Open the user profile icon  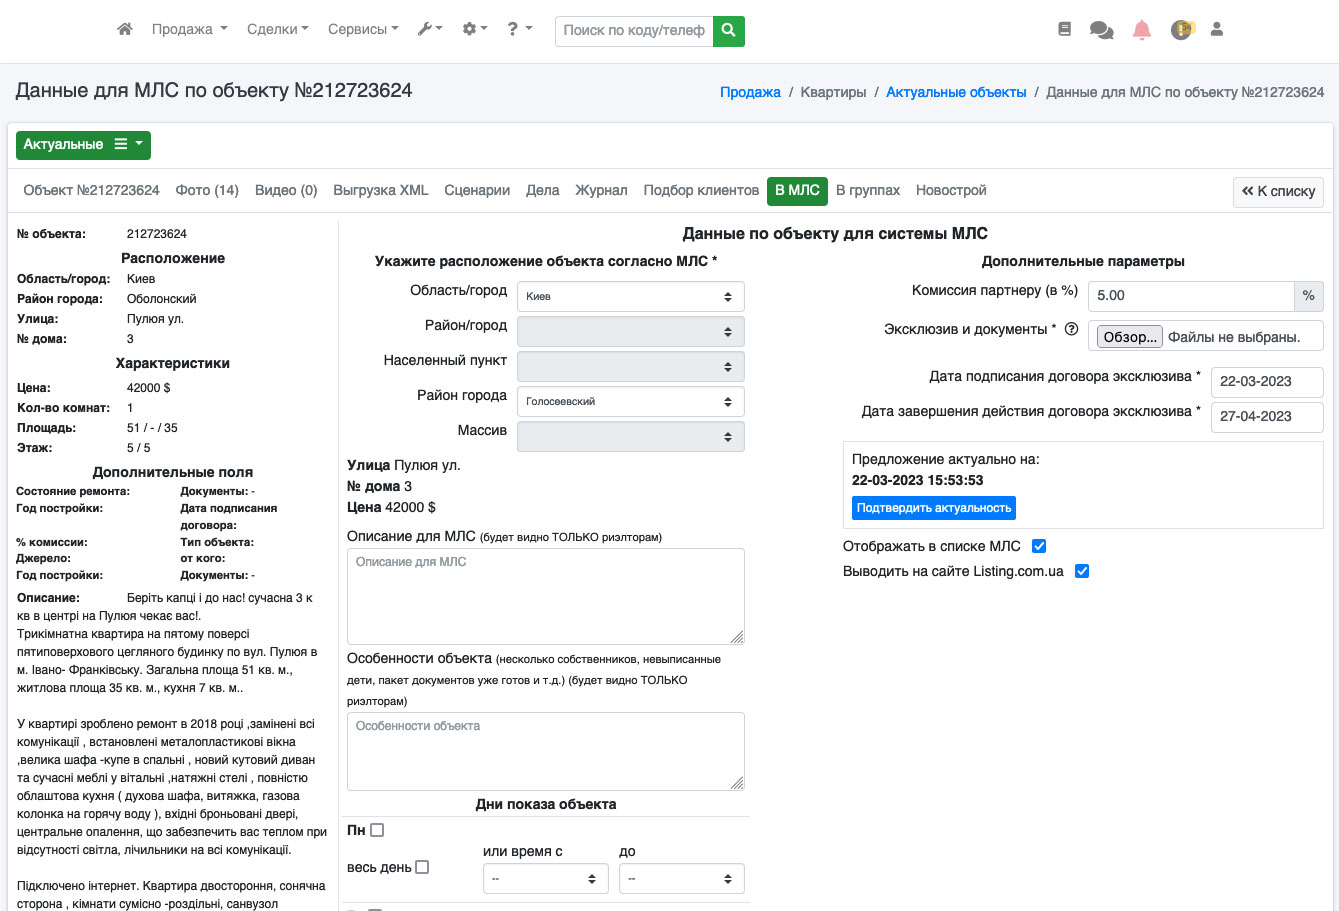tap(1217, 30)
